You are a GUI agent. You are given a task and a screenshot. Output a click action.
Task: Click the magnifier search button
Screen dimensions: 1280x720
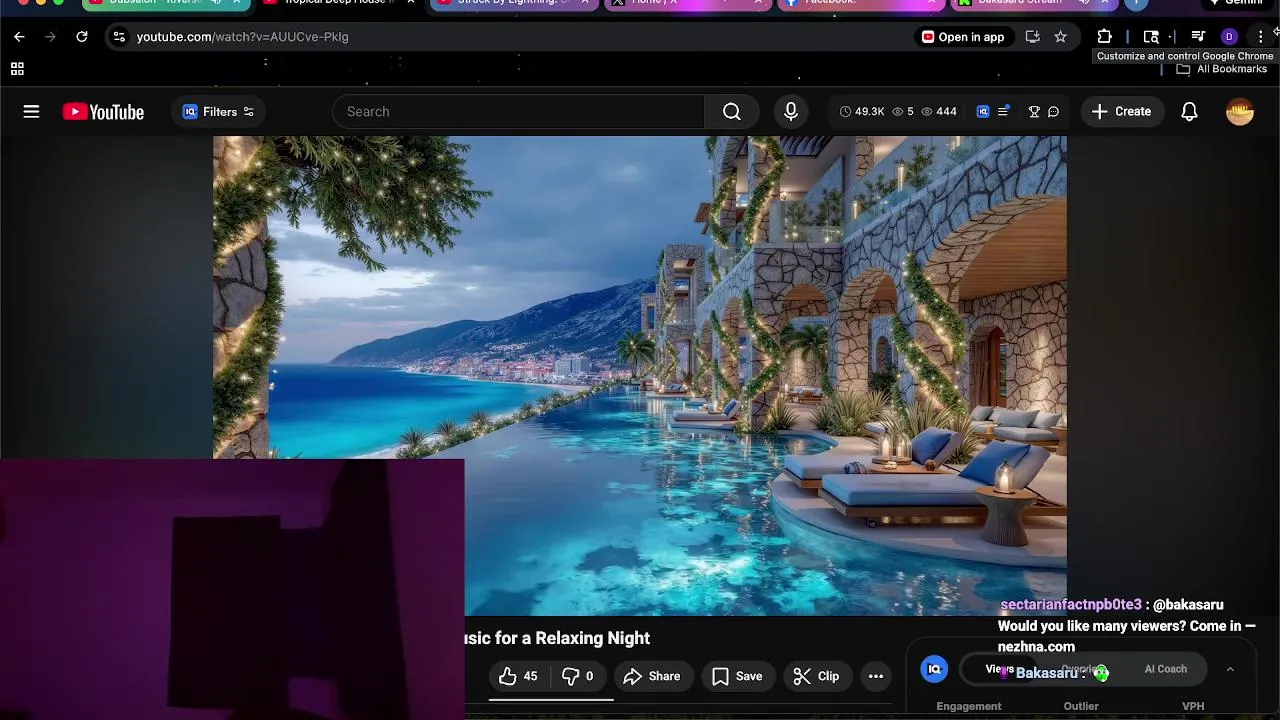point(732,112)
